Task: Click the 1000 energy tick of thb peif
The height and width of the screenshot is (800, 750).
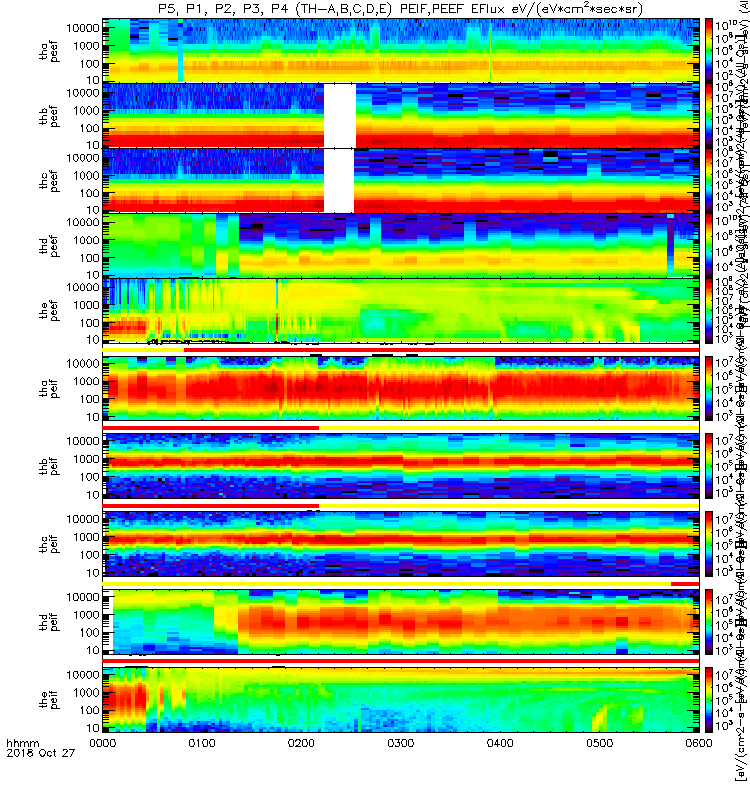Action: tap(86, 459)
